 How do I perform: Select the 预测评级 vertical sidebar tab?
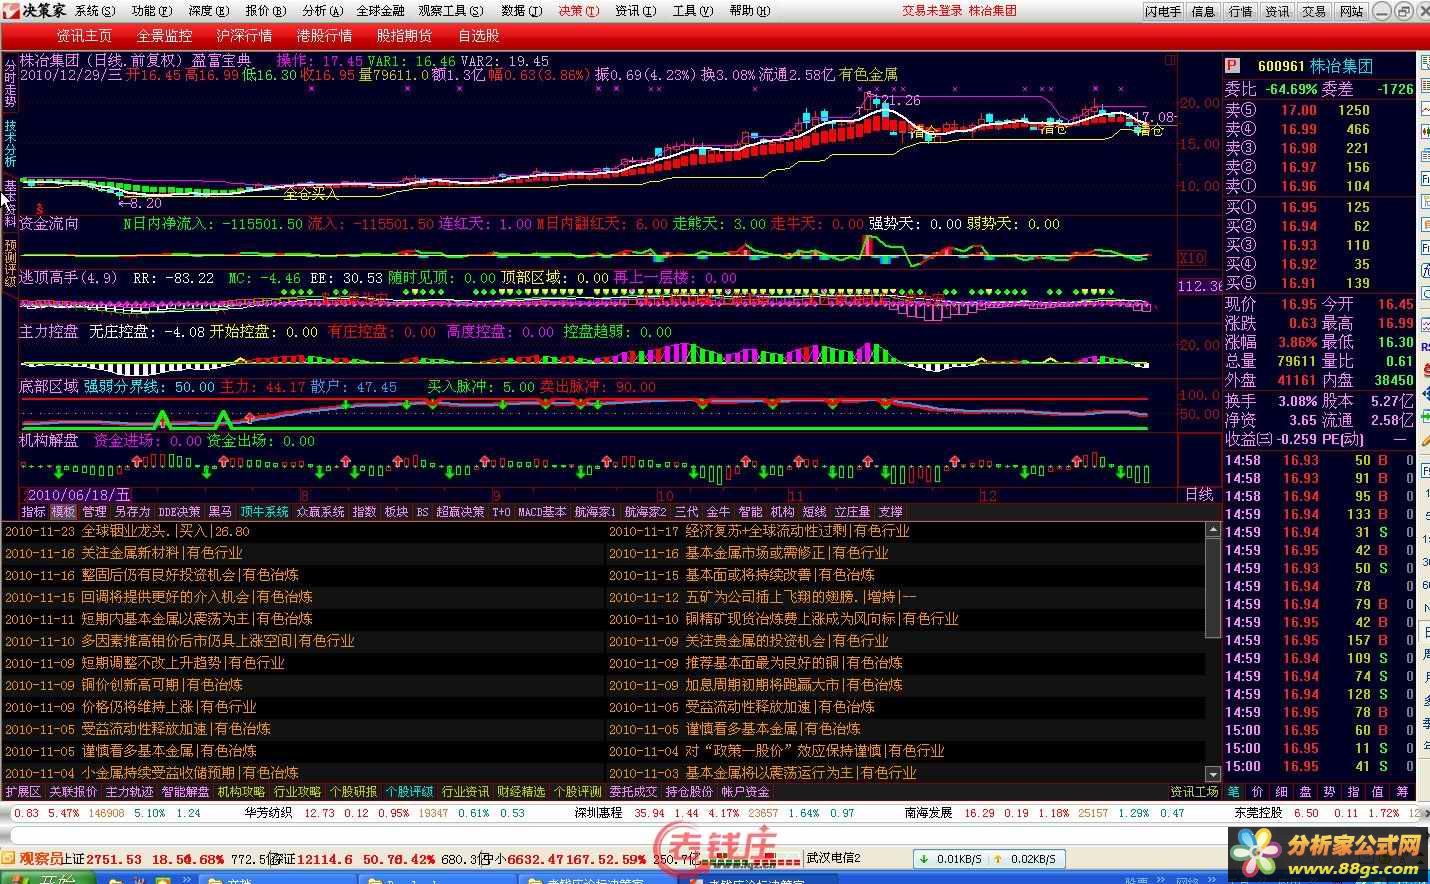pos(10,263)
